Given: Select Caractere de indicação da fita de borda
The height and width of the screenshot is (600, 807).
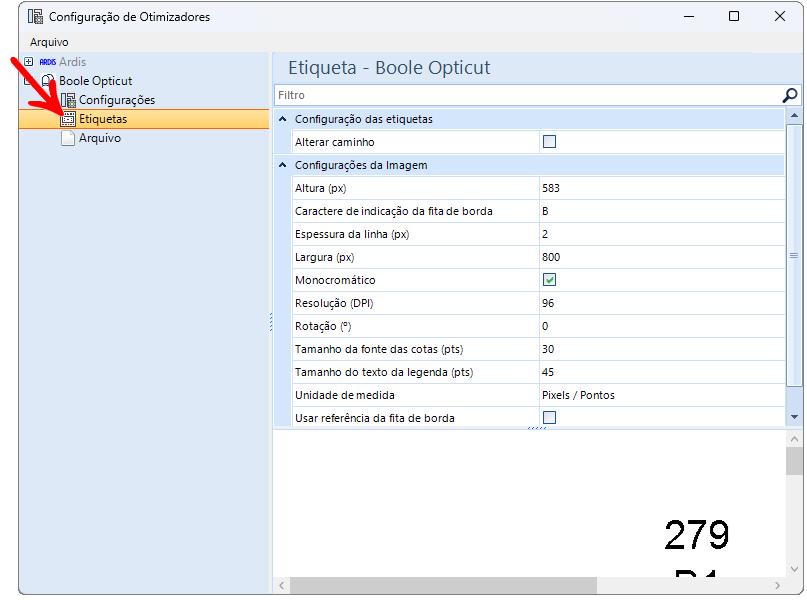Looking at the screenshot, I should click(x=394, y=211).
